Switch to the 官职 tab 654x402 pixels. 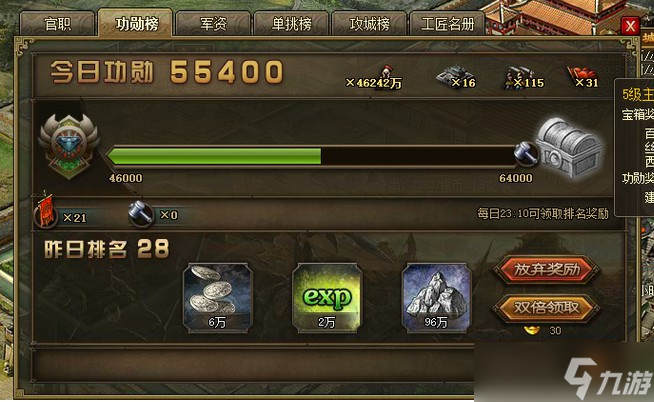tap(57, 24)
